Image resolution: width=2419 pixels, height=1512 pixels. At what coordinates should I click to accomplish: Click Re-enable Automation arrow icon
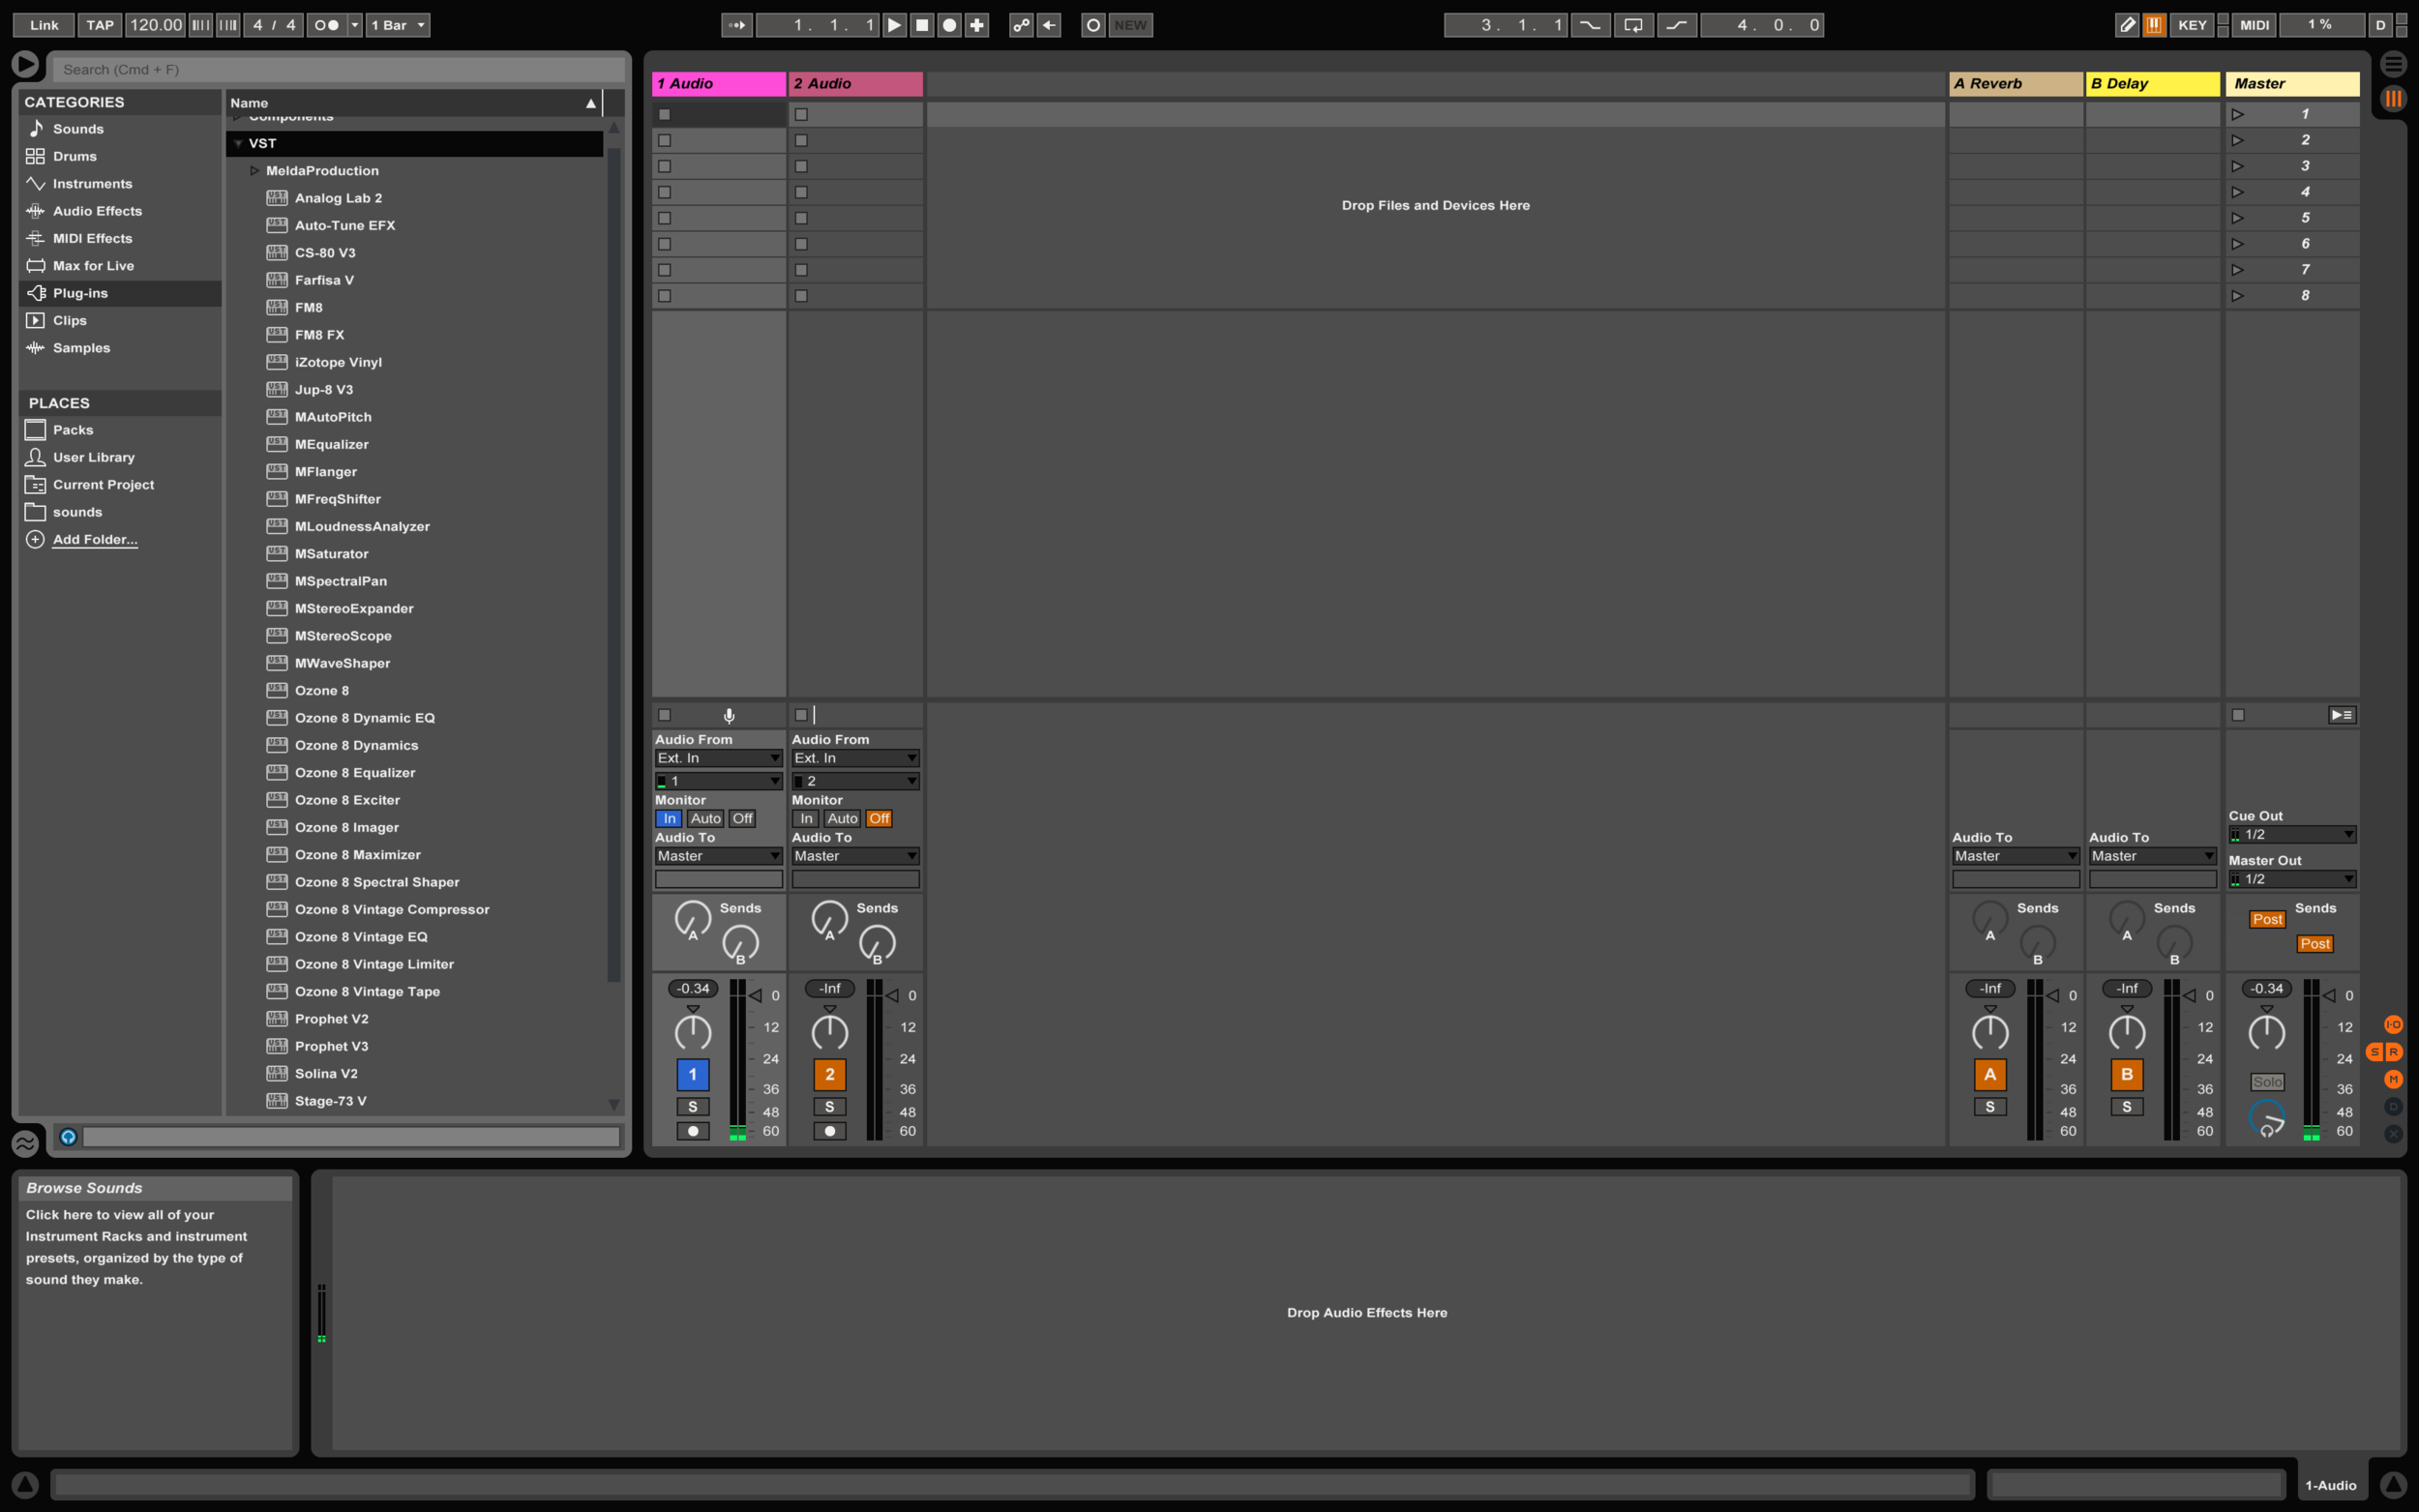tap(1049, 25)
